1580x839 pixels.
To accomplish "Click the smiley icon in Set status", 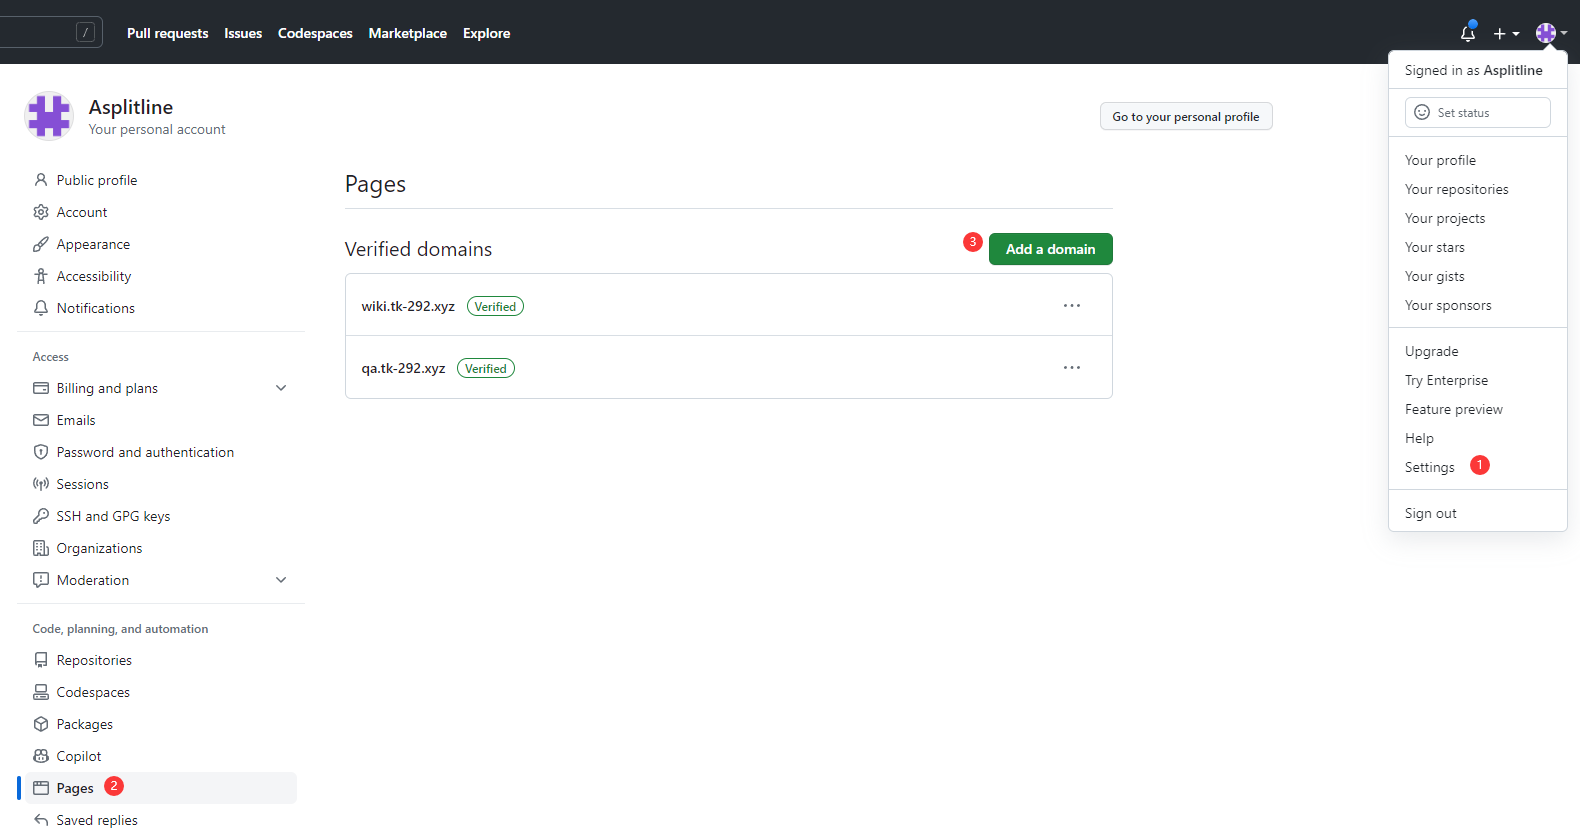I will coord(1422,112).
